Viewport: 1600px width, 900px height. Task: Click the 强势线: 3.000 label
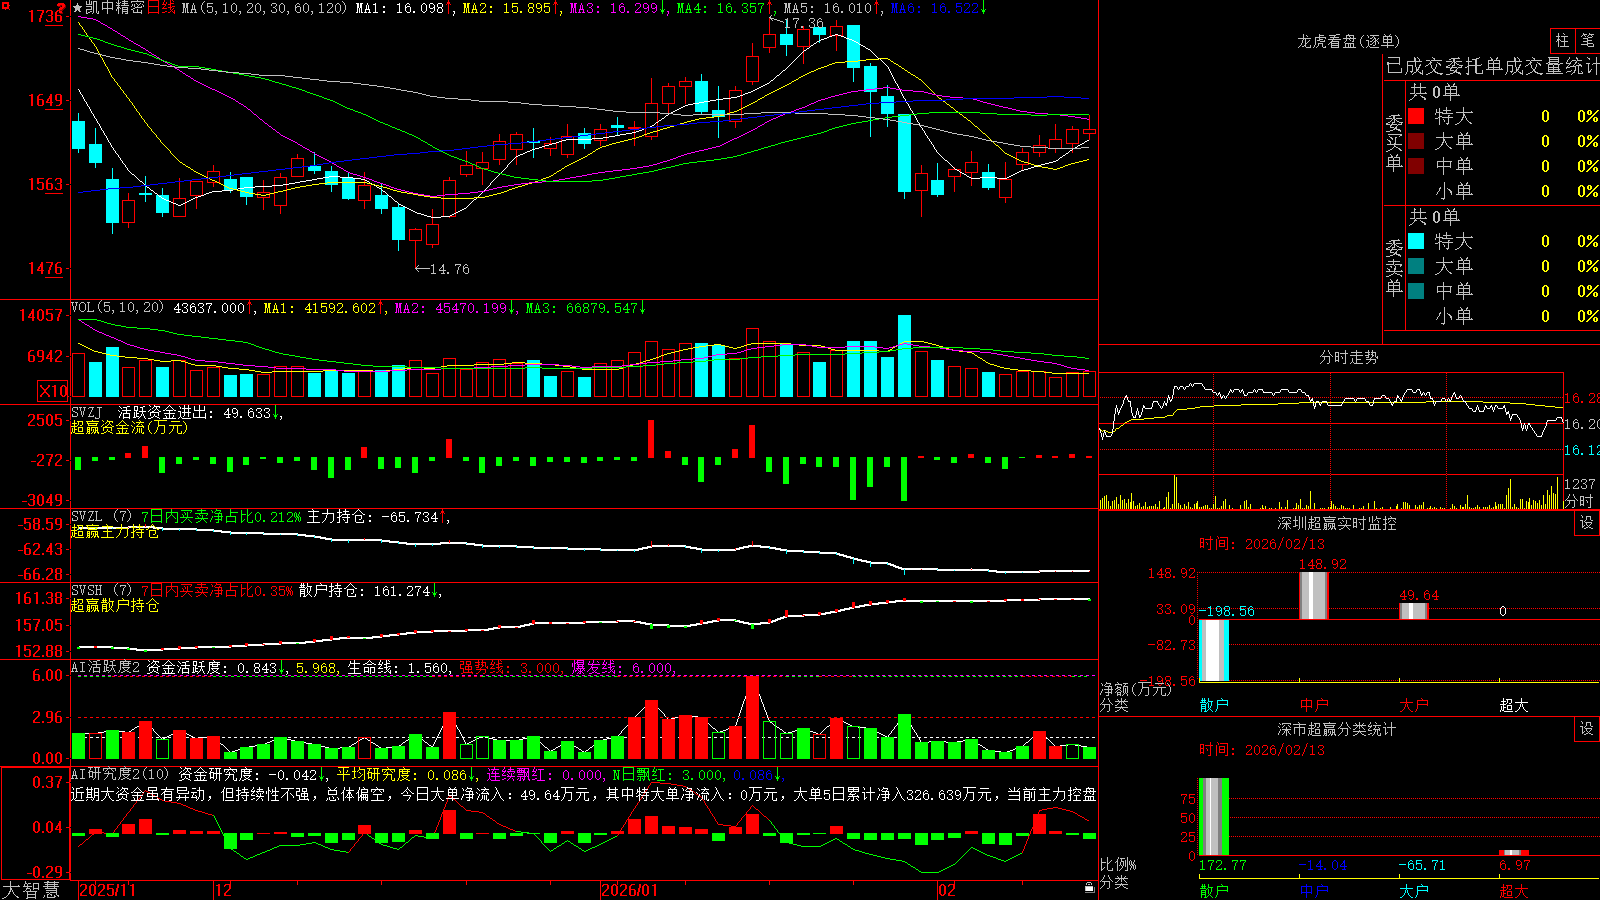(510, 667)
